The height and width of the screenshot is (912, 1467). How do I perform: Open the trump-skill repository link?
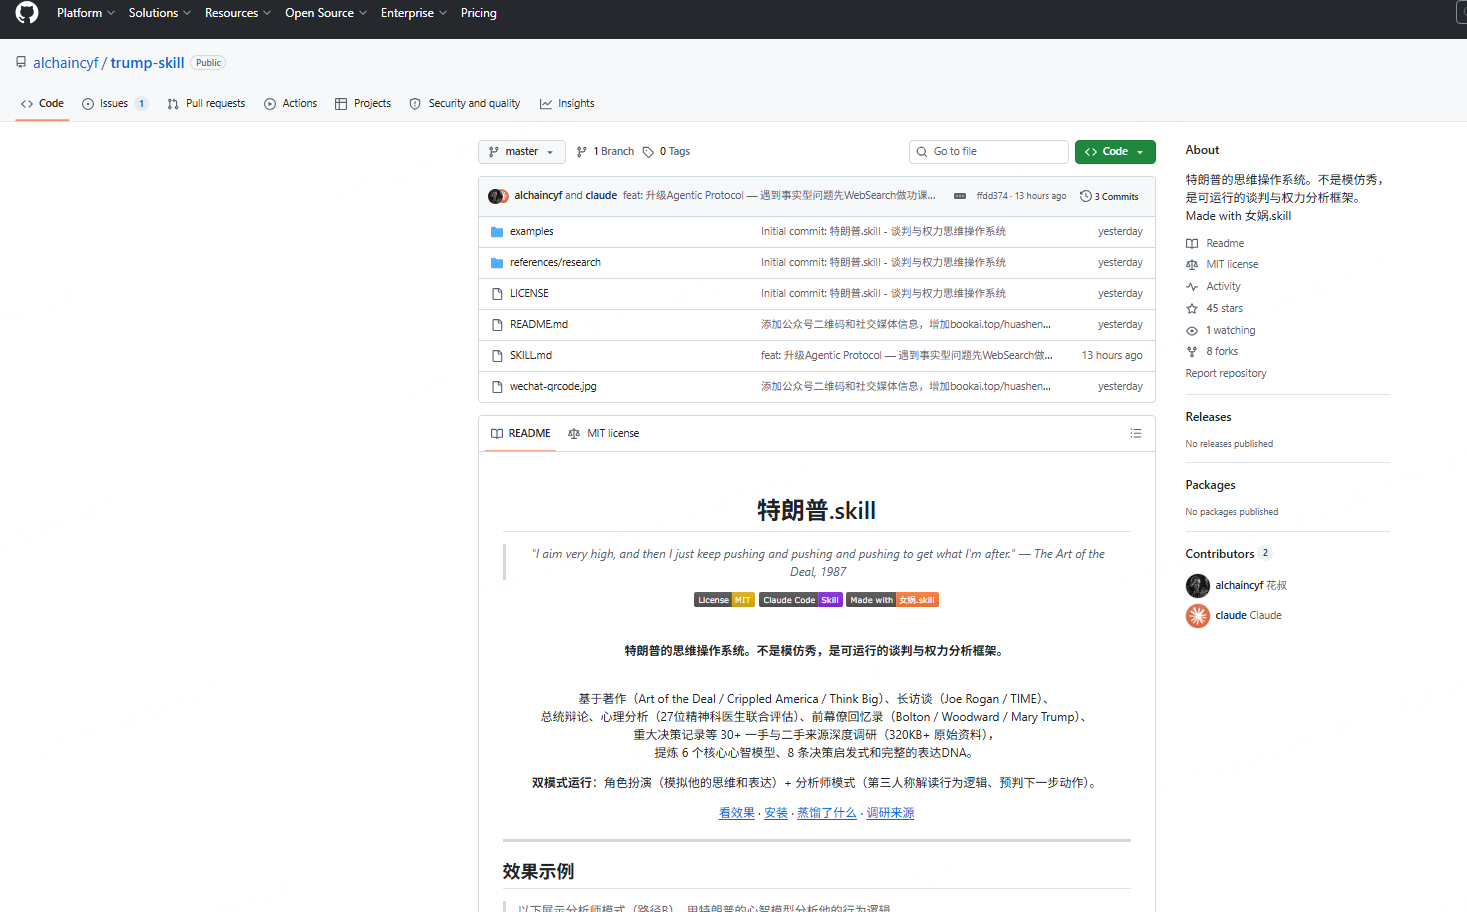coord(147,63)
